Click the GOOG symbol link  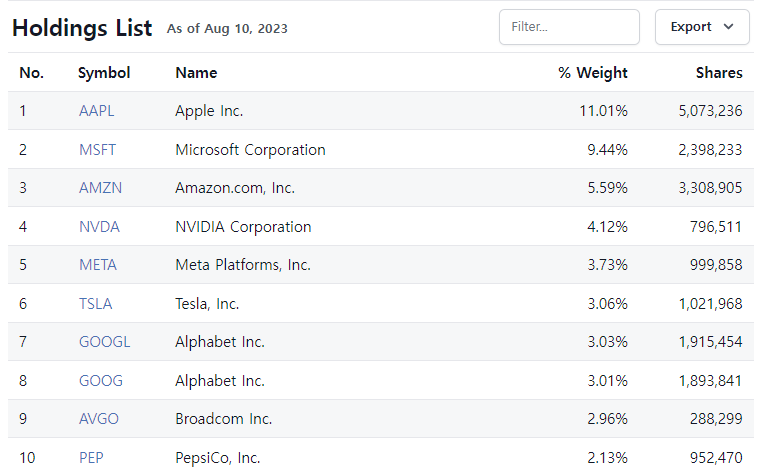[x=101, y=381]
